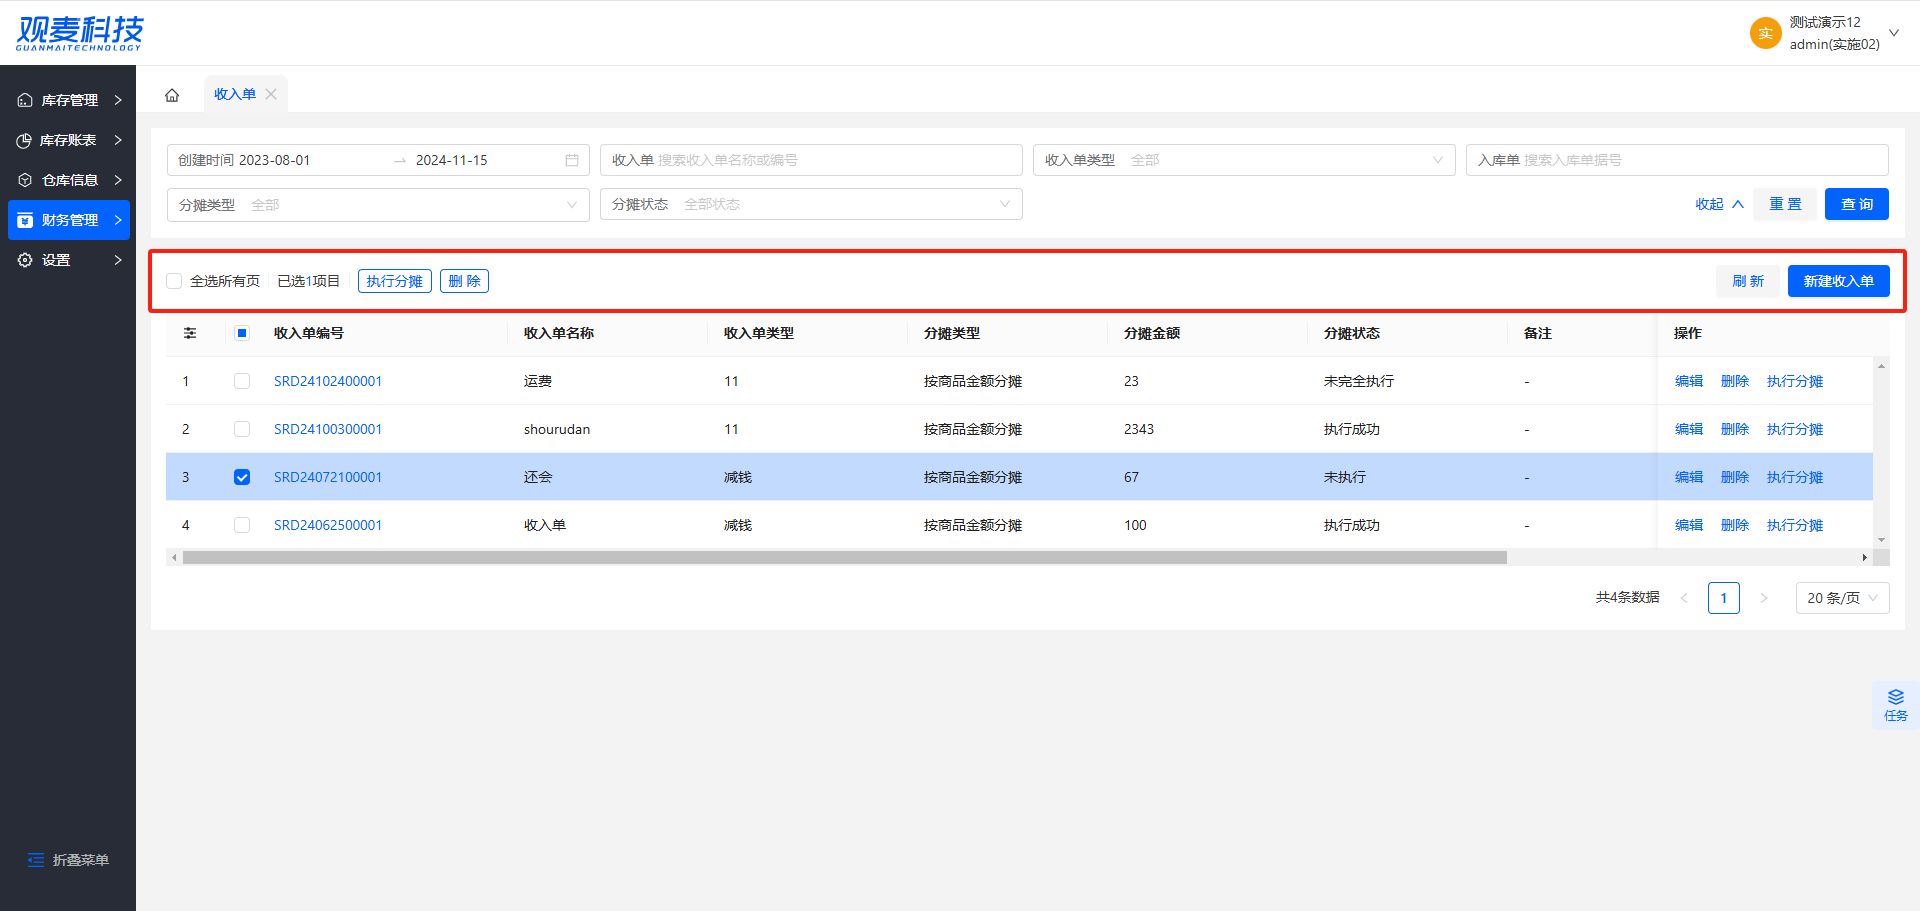Go to next page arrow in pagination
This screenshot has height=911, width=1920.
(x=1764, y=598)
